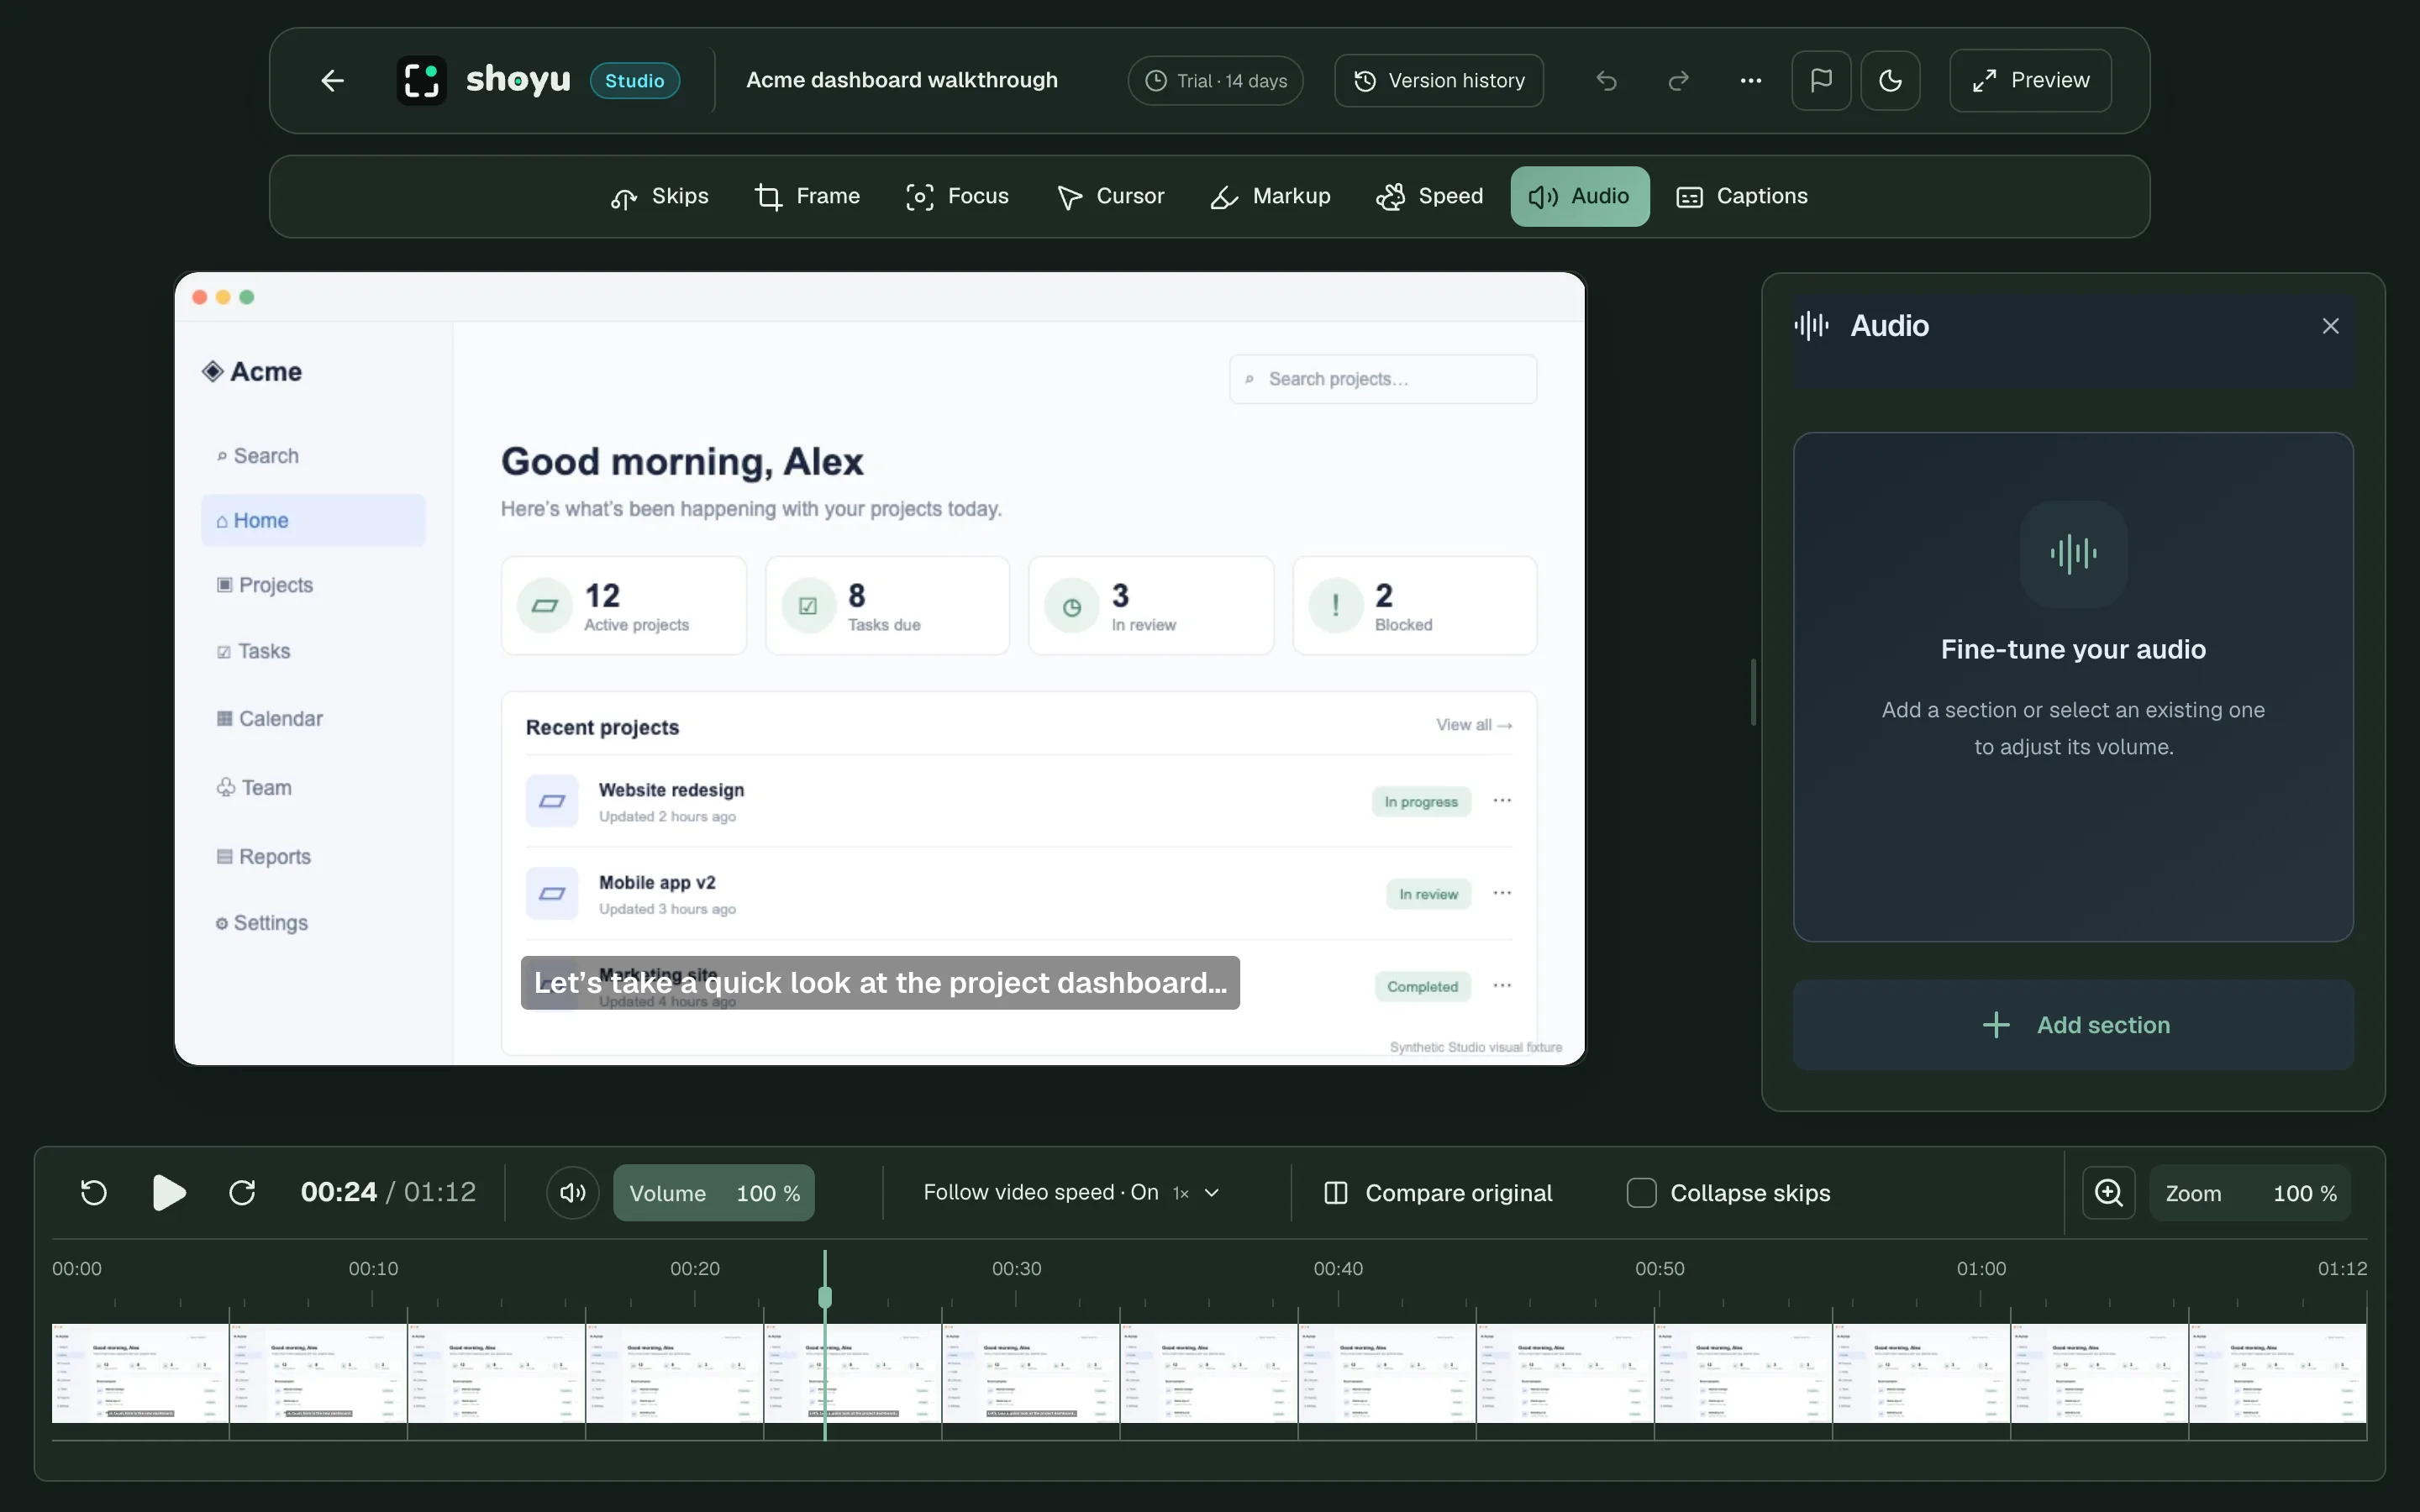
Task: Open Version history
Action: pyautogui.click(x=1438, y=80)
